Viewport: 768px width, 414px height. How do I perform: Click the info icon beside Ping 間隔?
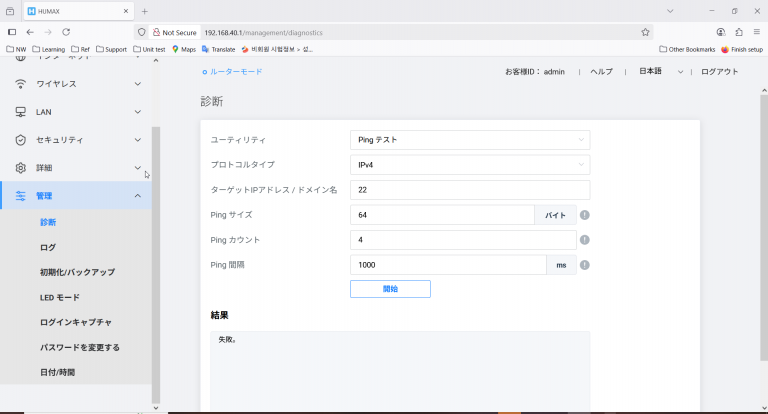coord(584,265)
